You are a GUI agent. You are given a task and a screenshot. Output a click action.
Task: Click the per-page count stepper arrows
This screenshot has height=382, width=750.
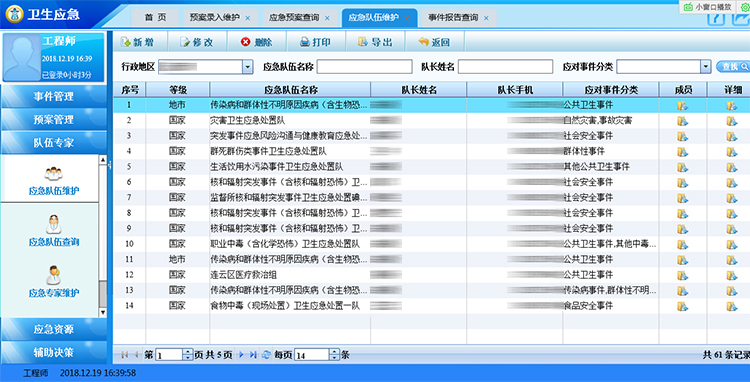[x=334, y=355]
